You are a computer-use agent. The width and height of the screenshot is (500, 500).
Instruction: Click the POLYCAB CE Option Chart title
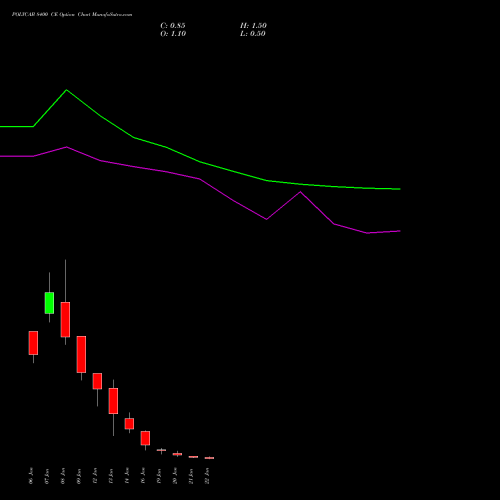point(72,15)
